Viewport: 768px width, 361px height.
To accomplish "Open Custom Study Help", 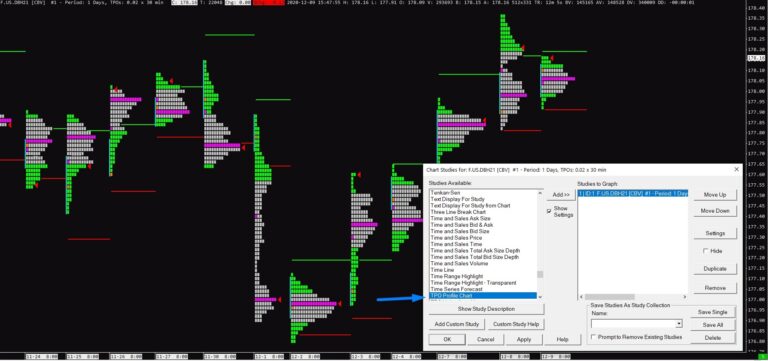I will point(516,324).
